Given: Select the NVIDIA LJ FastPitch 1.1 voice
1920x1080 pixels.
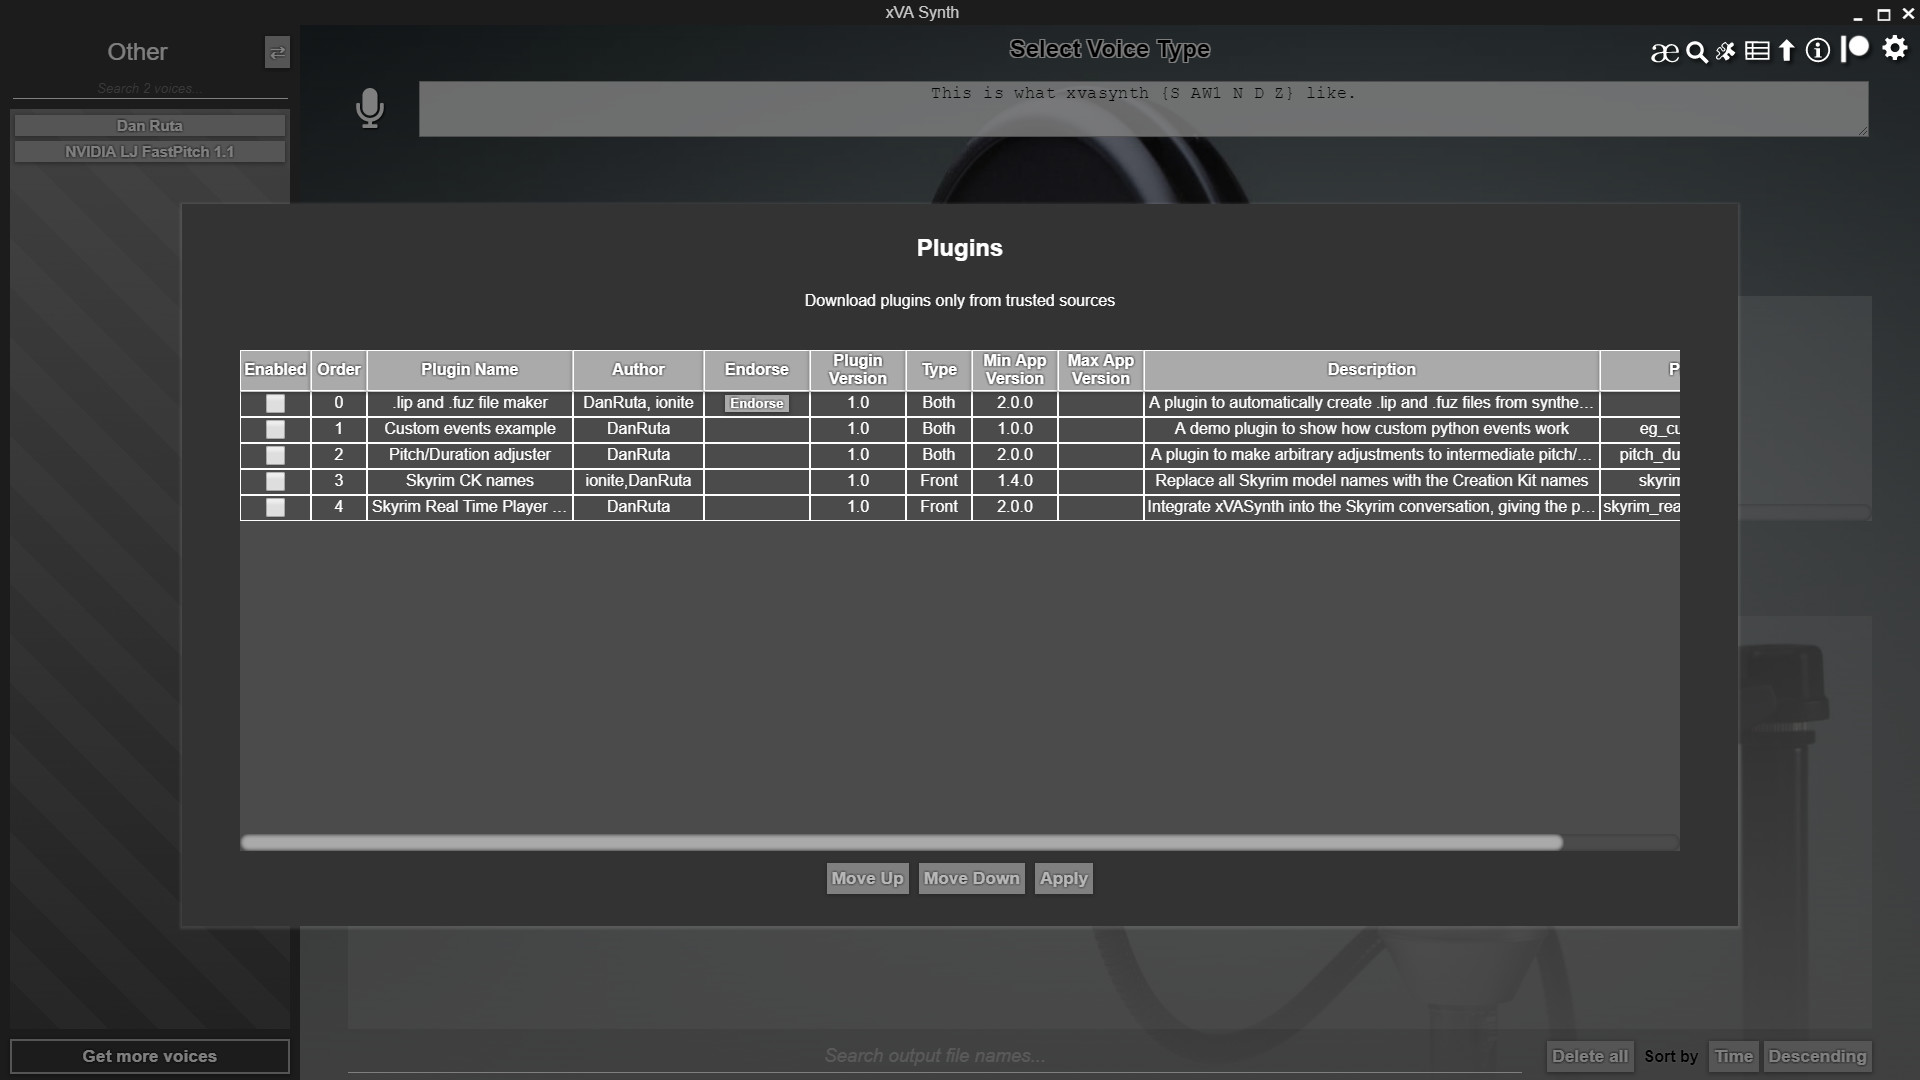Looking at the screenshot, I should pos(149,150).
